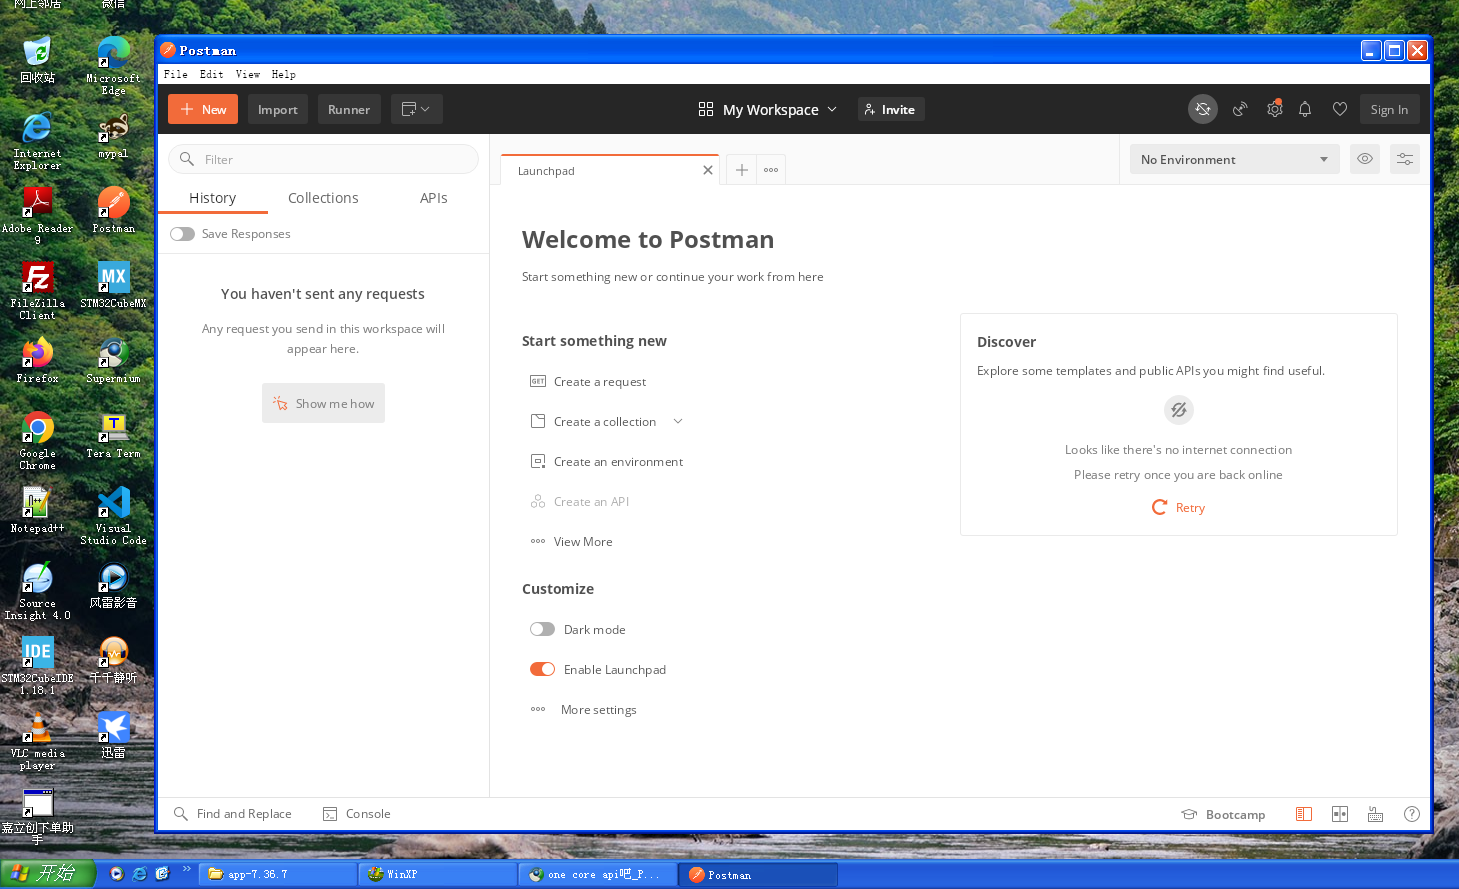1459x889 pixels.
Task: Switch to the app-7.36.7 taskbar item
Action: click(x=277, y=874)
